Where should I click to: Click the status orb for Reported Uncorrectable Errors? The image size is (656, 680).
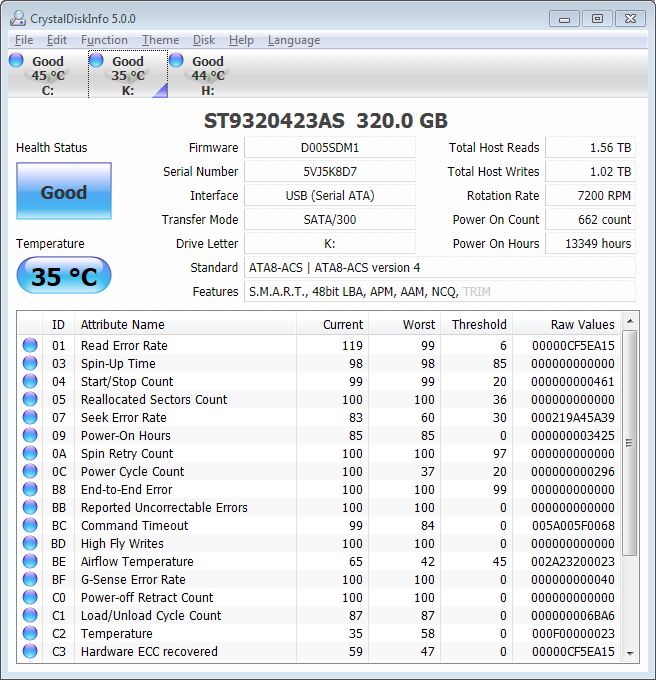pos(30,507)
